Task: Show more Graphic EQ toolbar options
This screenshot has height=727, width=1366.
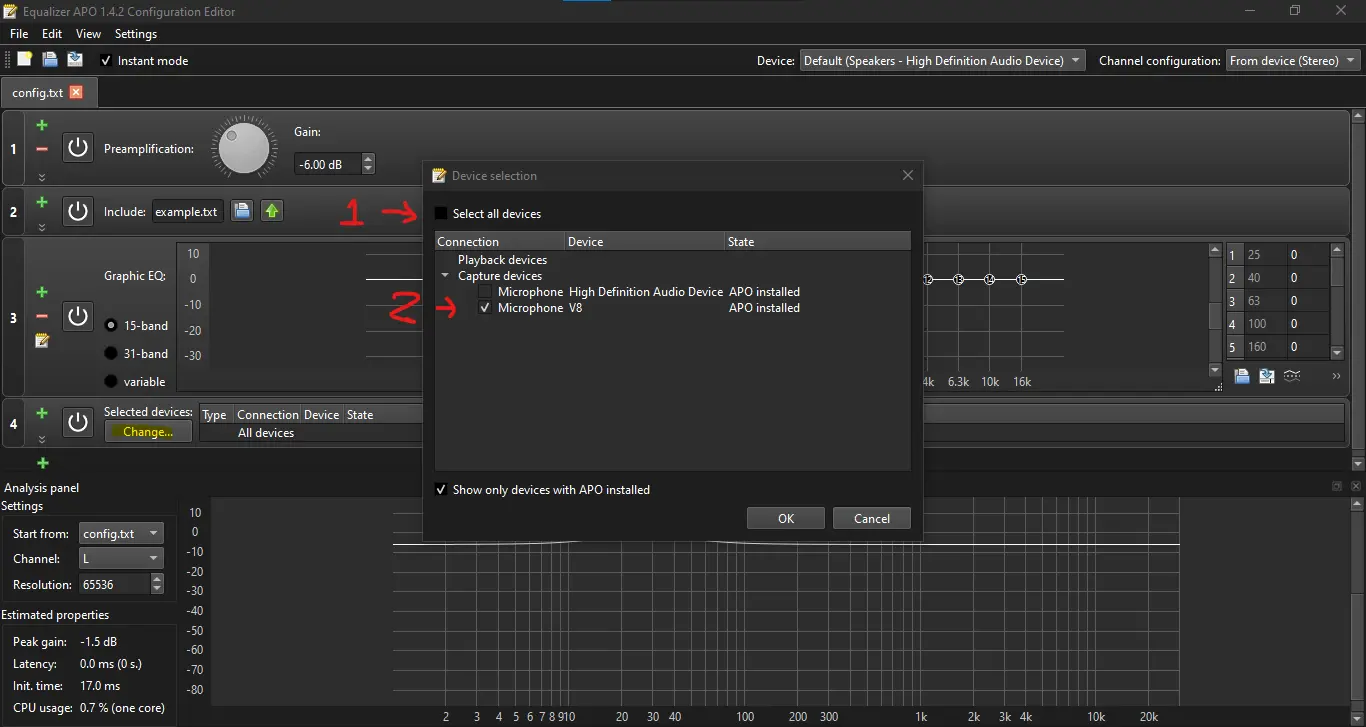Action: (x=1336, y=376)
